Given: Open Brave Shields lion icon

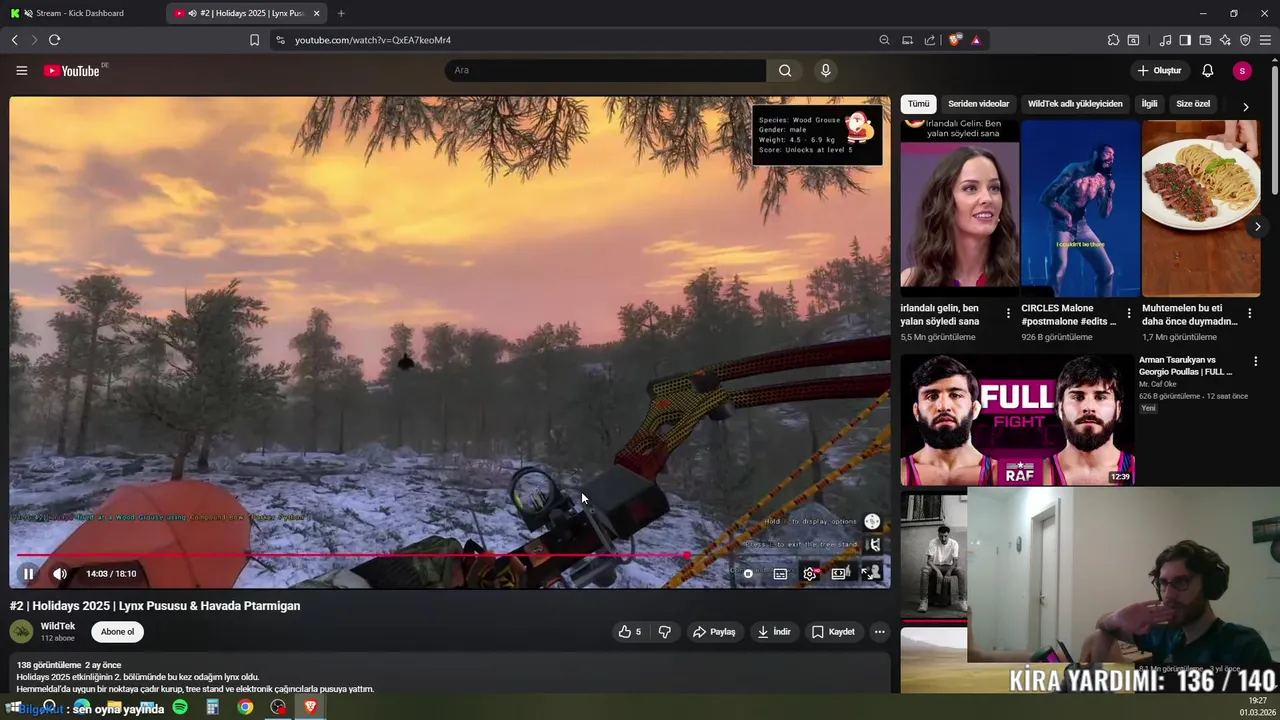Looking at the screenshot, I should pyautogui.click(x=955, y=40).
